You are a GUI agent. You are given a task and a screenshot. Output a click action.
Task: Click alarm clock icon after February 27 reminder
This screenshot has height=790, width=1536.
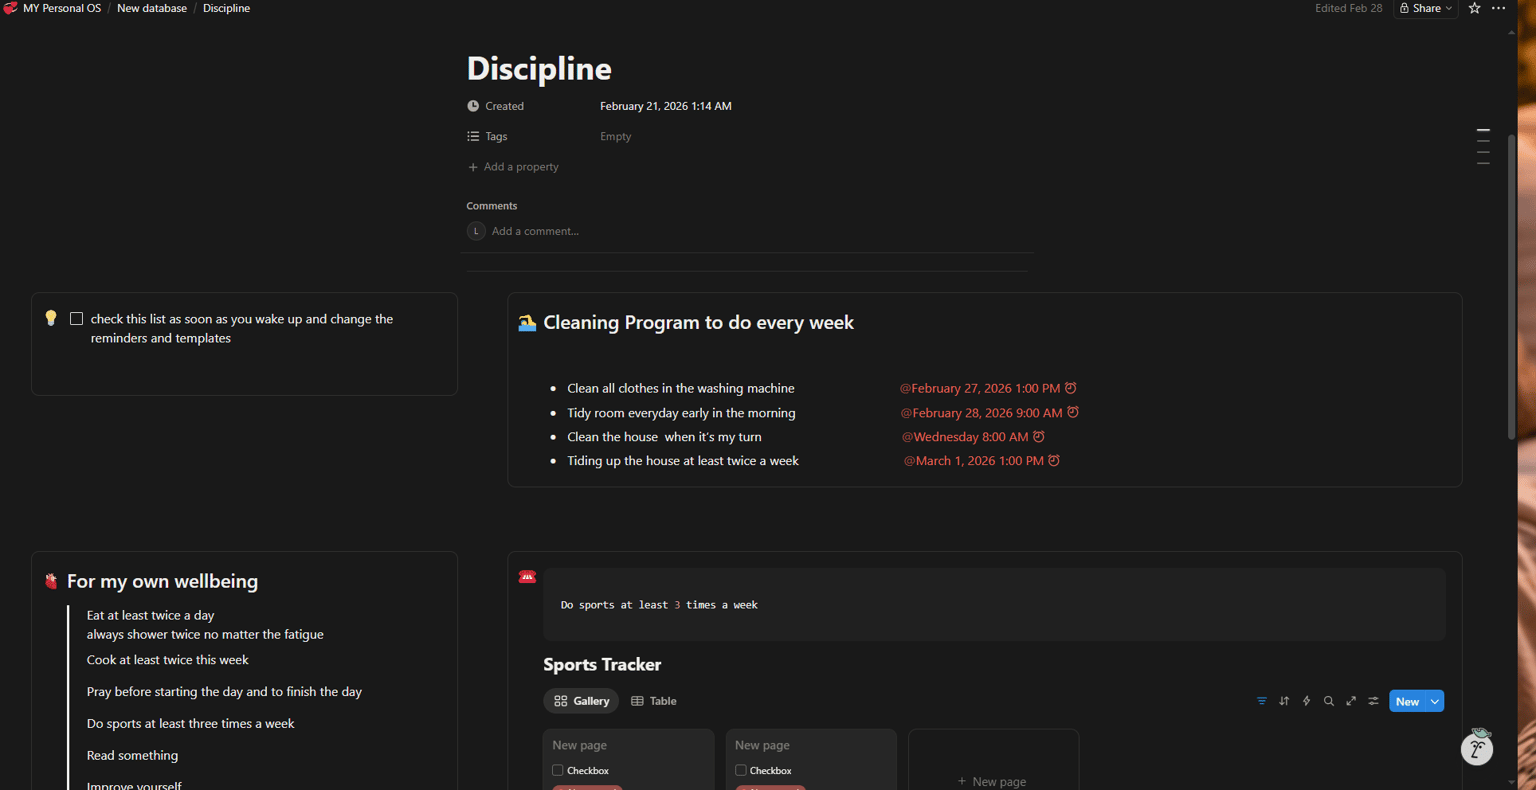click(1071, 388)
